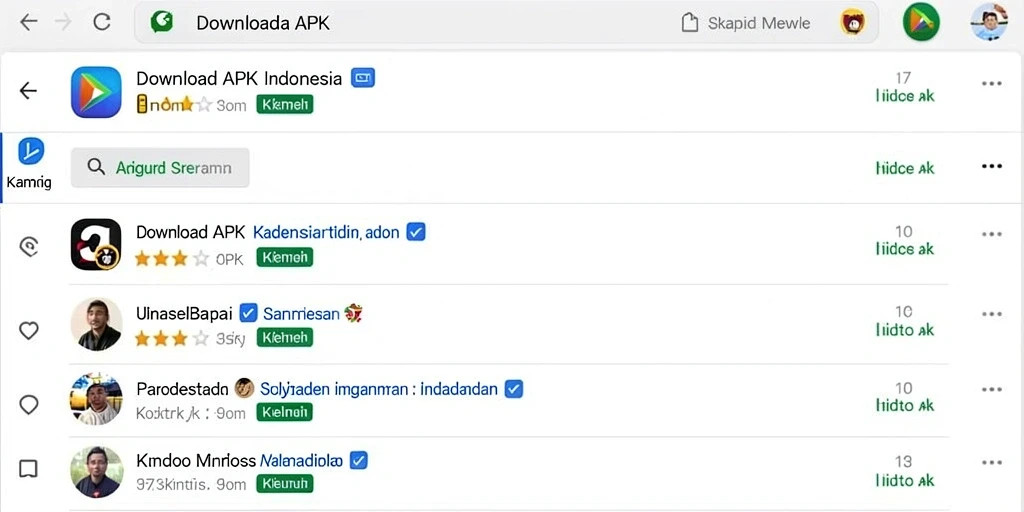Open the three-dot menu for Kmdoo Mnrloss
Image resolution: width=1024 pixels, height=512 pixels.
991,463
